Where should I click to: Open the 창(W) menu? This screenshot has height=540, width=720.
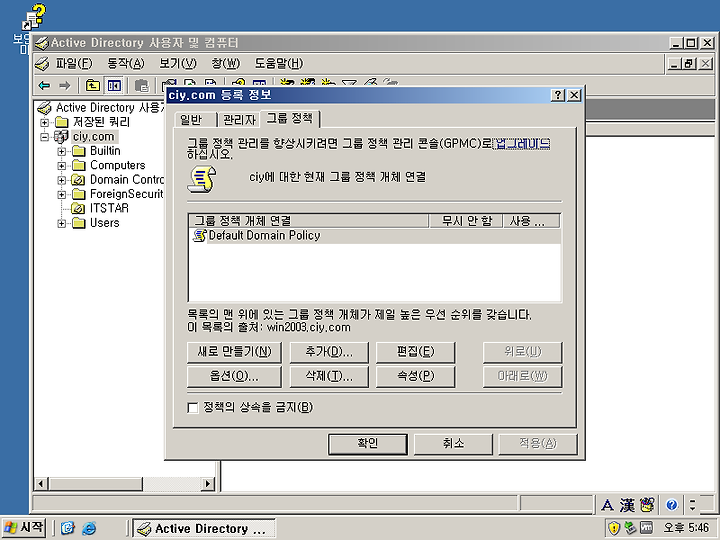225,63
